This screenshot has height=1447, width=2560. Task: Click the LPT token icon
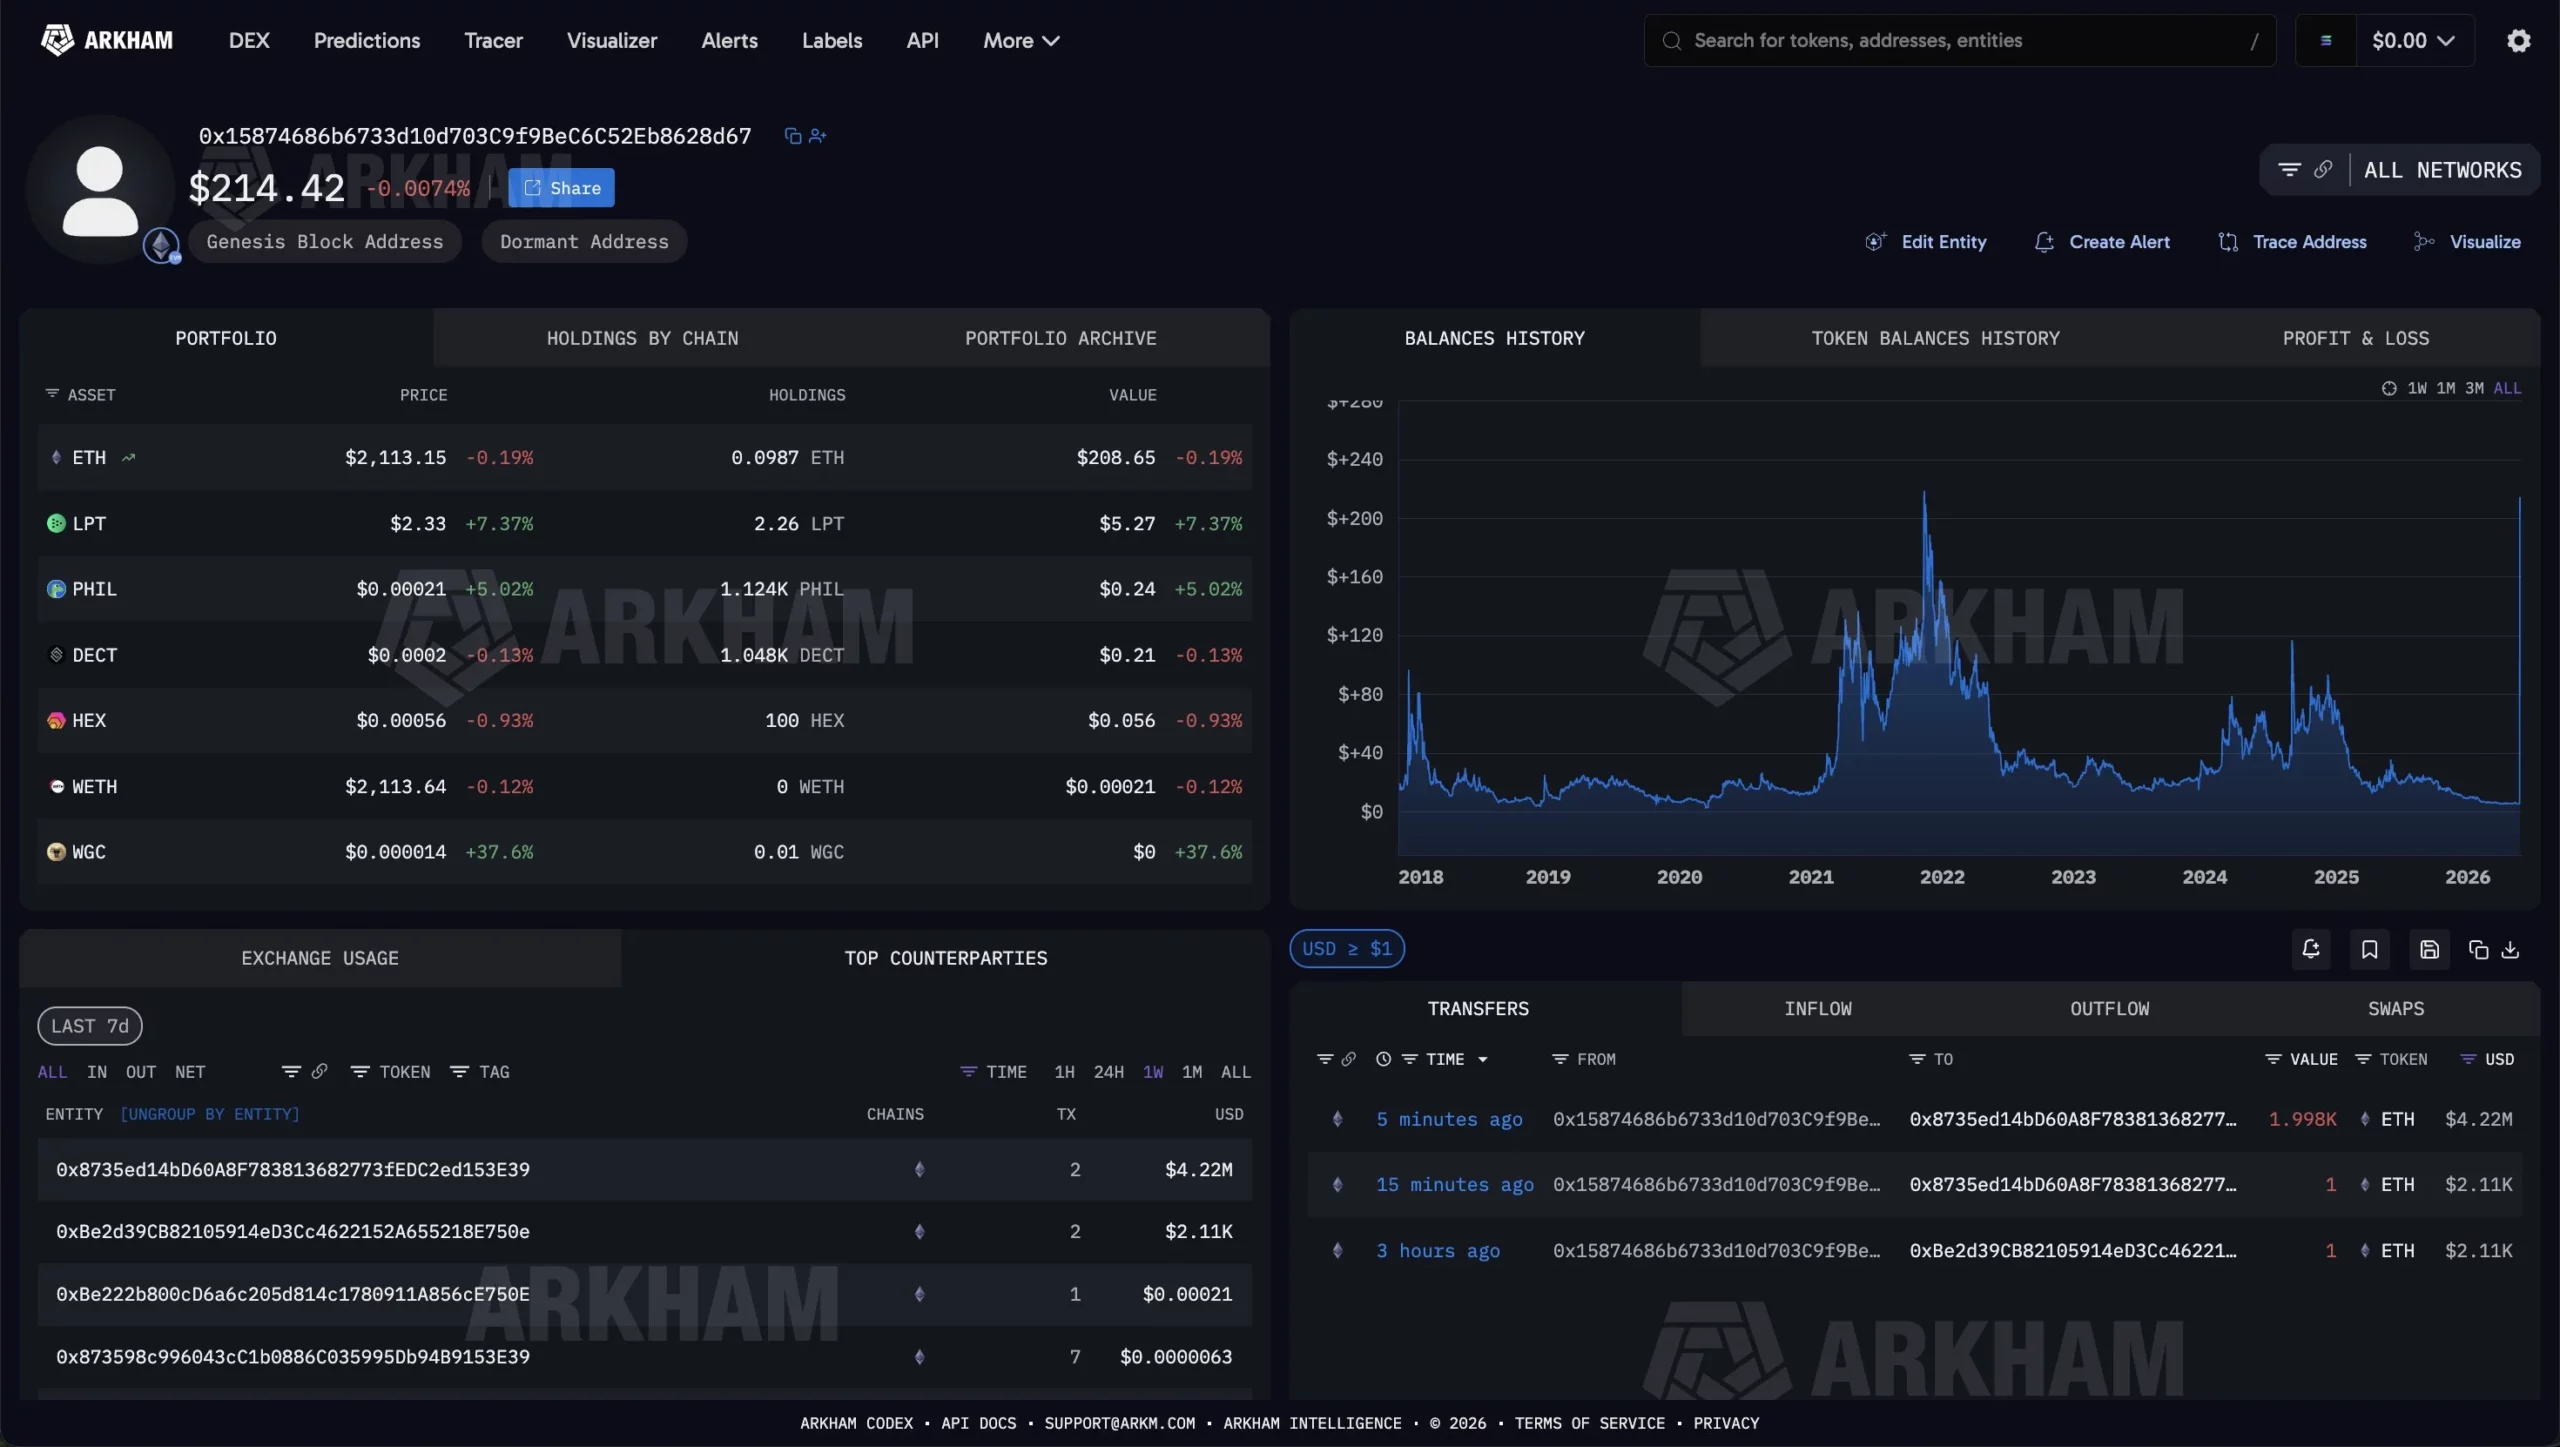pyautogui.click(x=56, y=523)
